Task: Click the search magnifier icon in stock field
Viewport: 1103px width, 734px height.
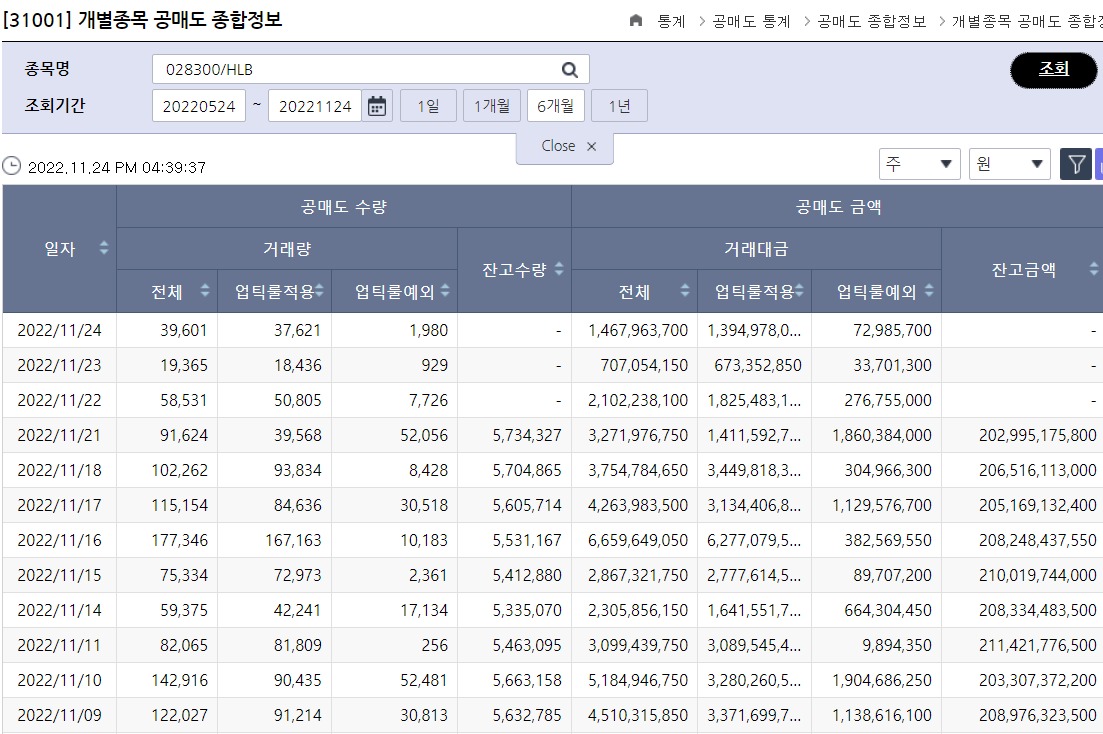Action: click(570, 70)
